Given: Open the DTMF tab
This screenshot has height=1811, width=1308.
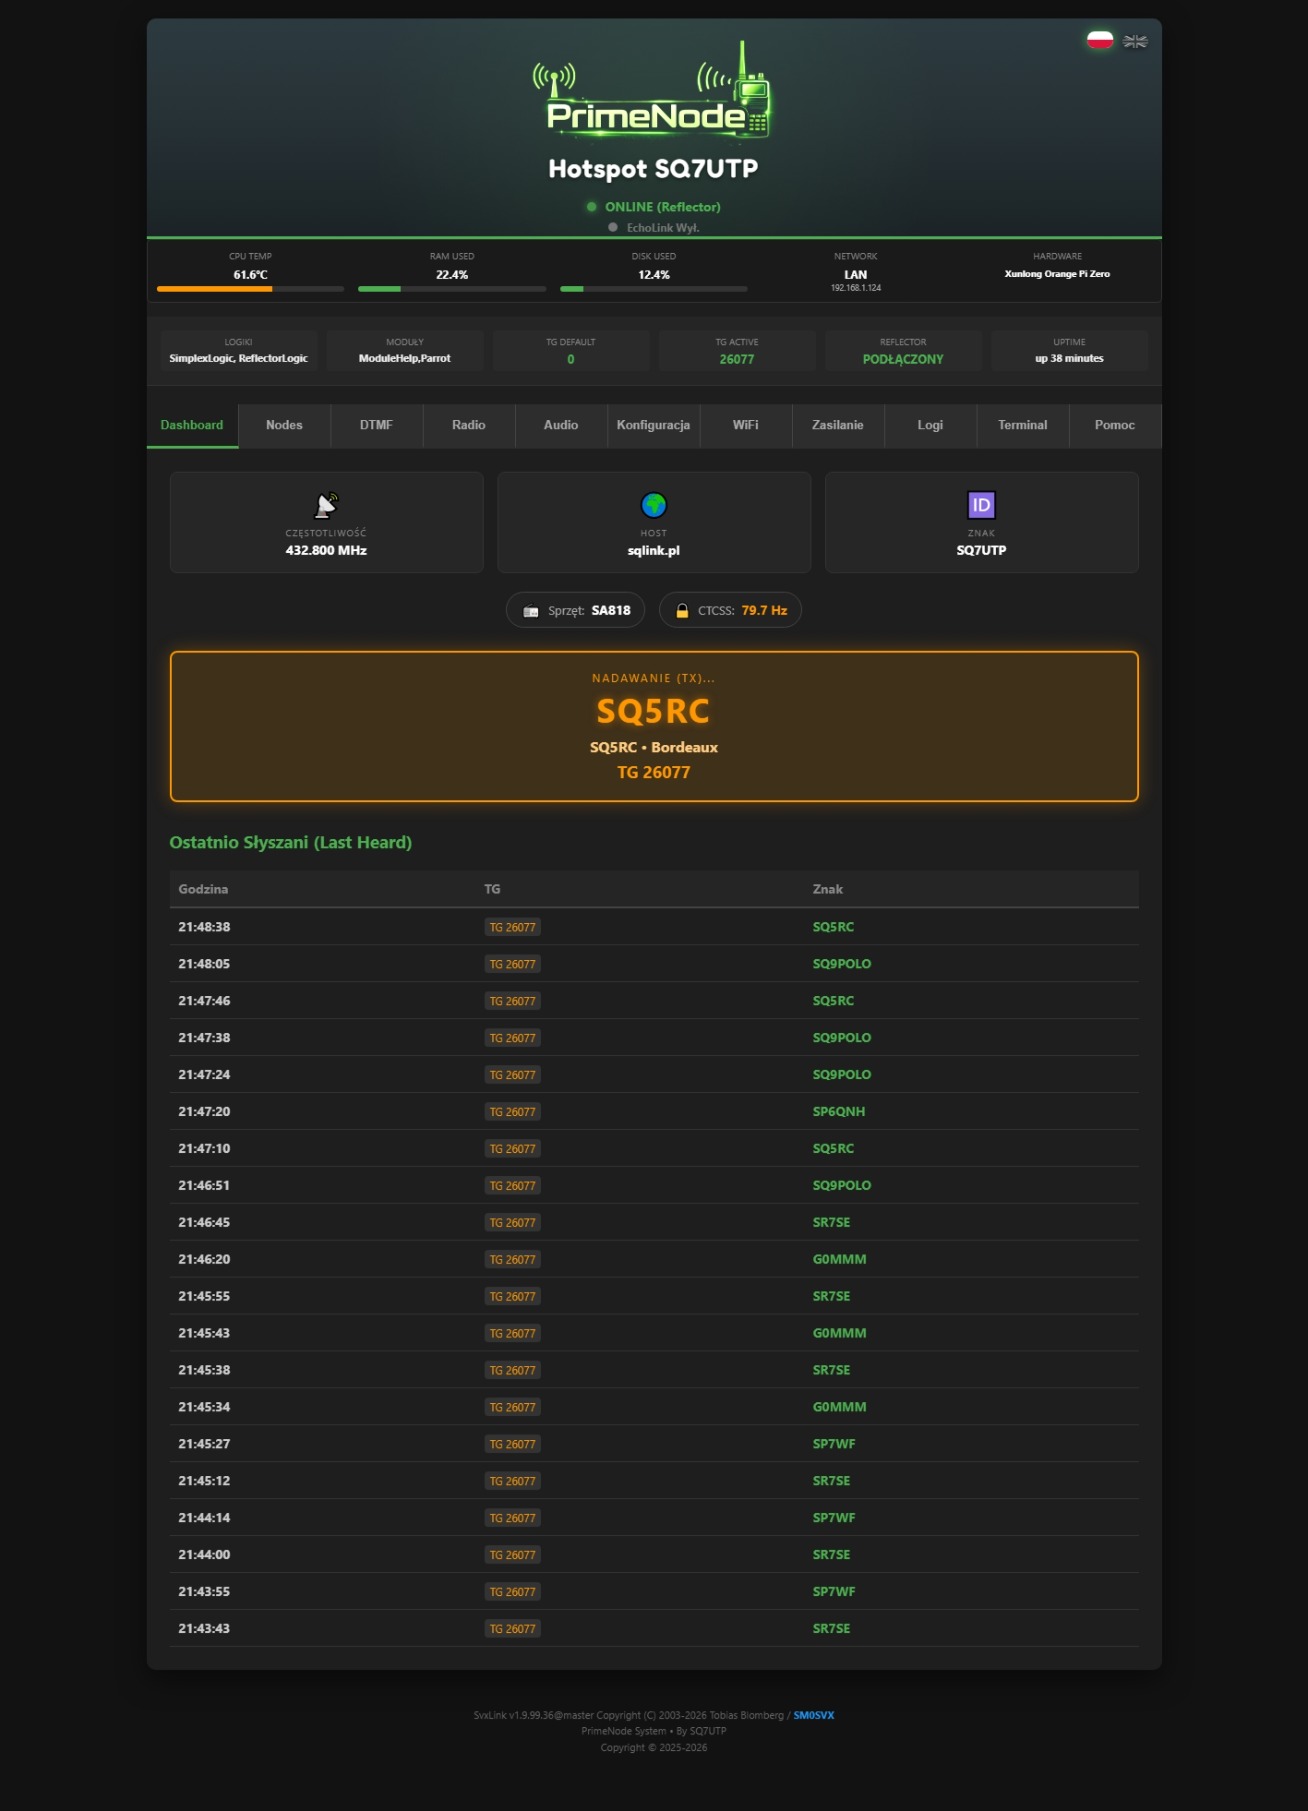Looking at the screenshot, I should click(376, 425).
